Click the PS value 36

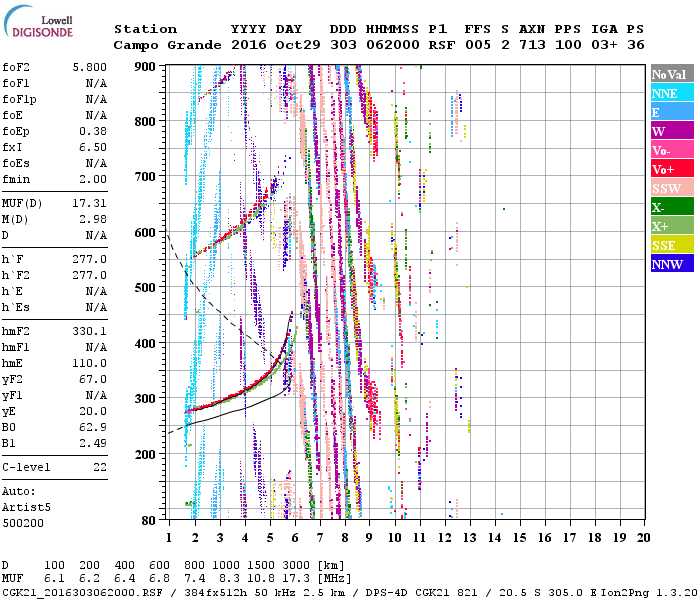pos(636,45)
